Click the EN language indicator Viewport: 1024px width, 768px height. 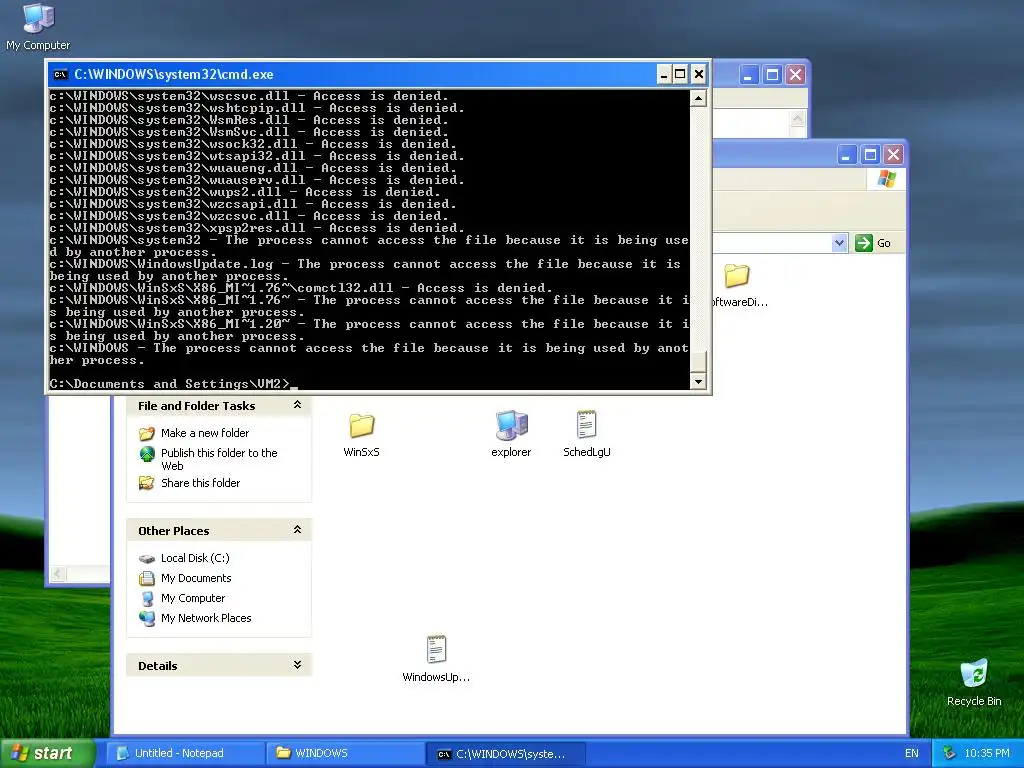[x=912, y=754]
